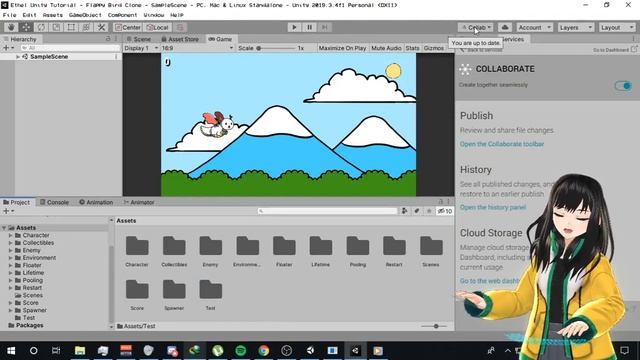640x360 pixels.
Task: Toggle Mute Audio in Game view
Action: click(386, 48)
